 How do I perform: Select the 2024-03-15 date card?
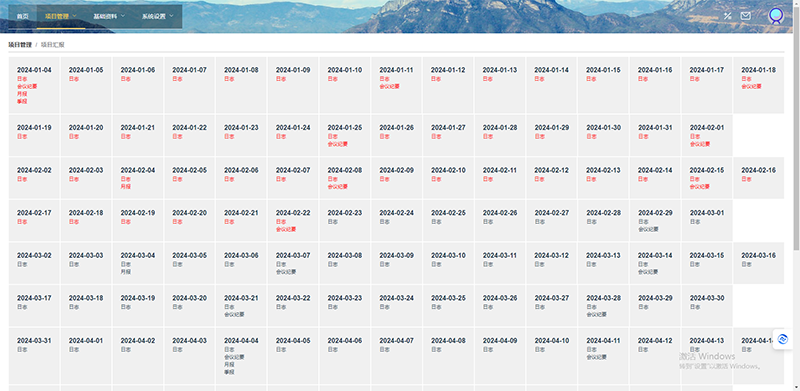[707, 263]
